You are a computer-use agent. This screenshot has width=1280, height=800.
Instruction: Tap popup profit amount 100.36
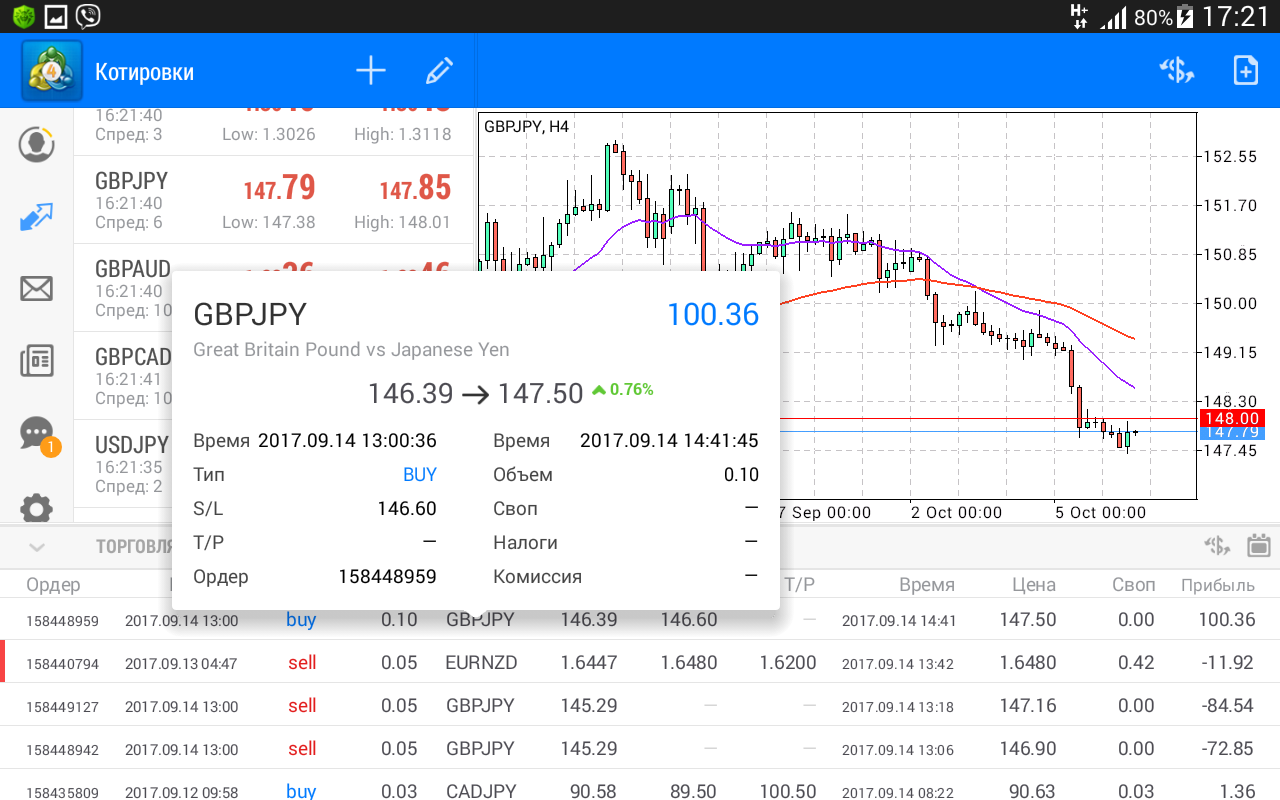(x=713, y=314)
